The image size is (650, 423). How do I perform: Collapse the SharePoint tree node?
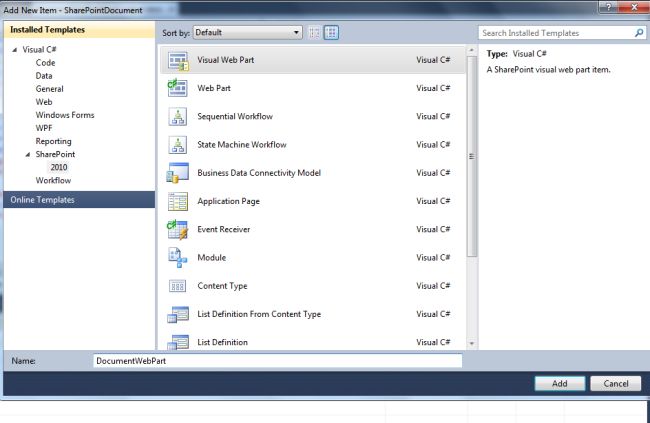tap(28, 154)
